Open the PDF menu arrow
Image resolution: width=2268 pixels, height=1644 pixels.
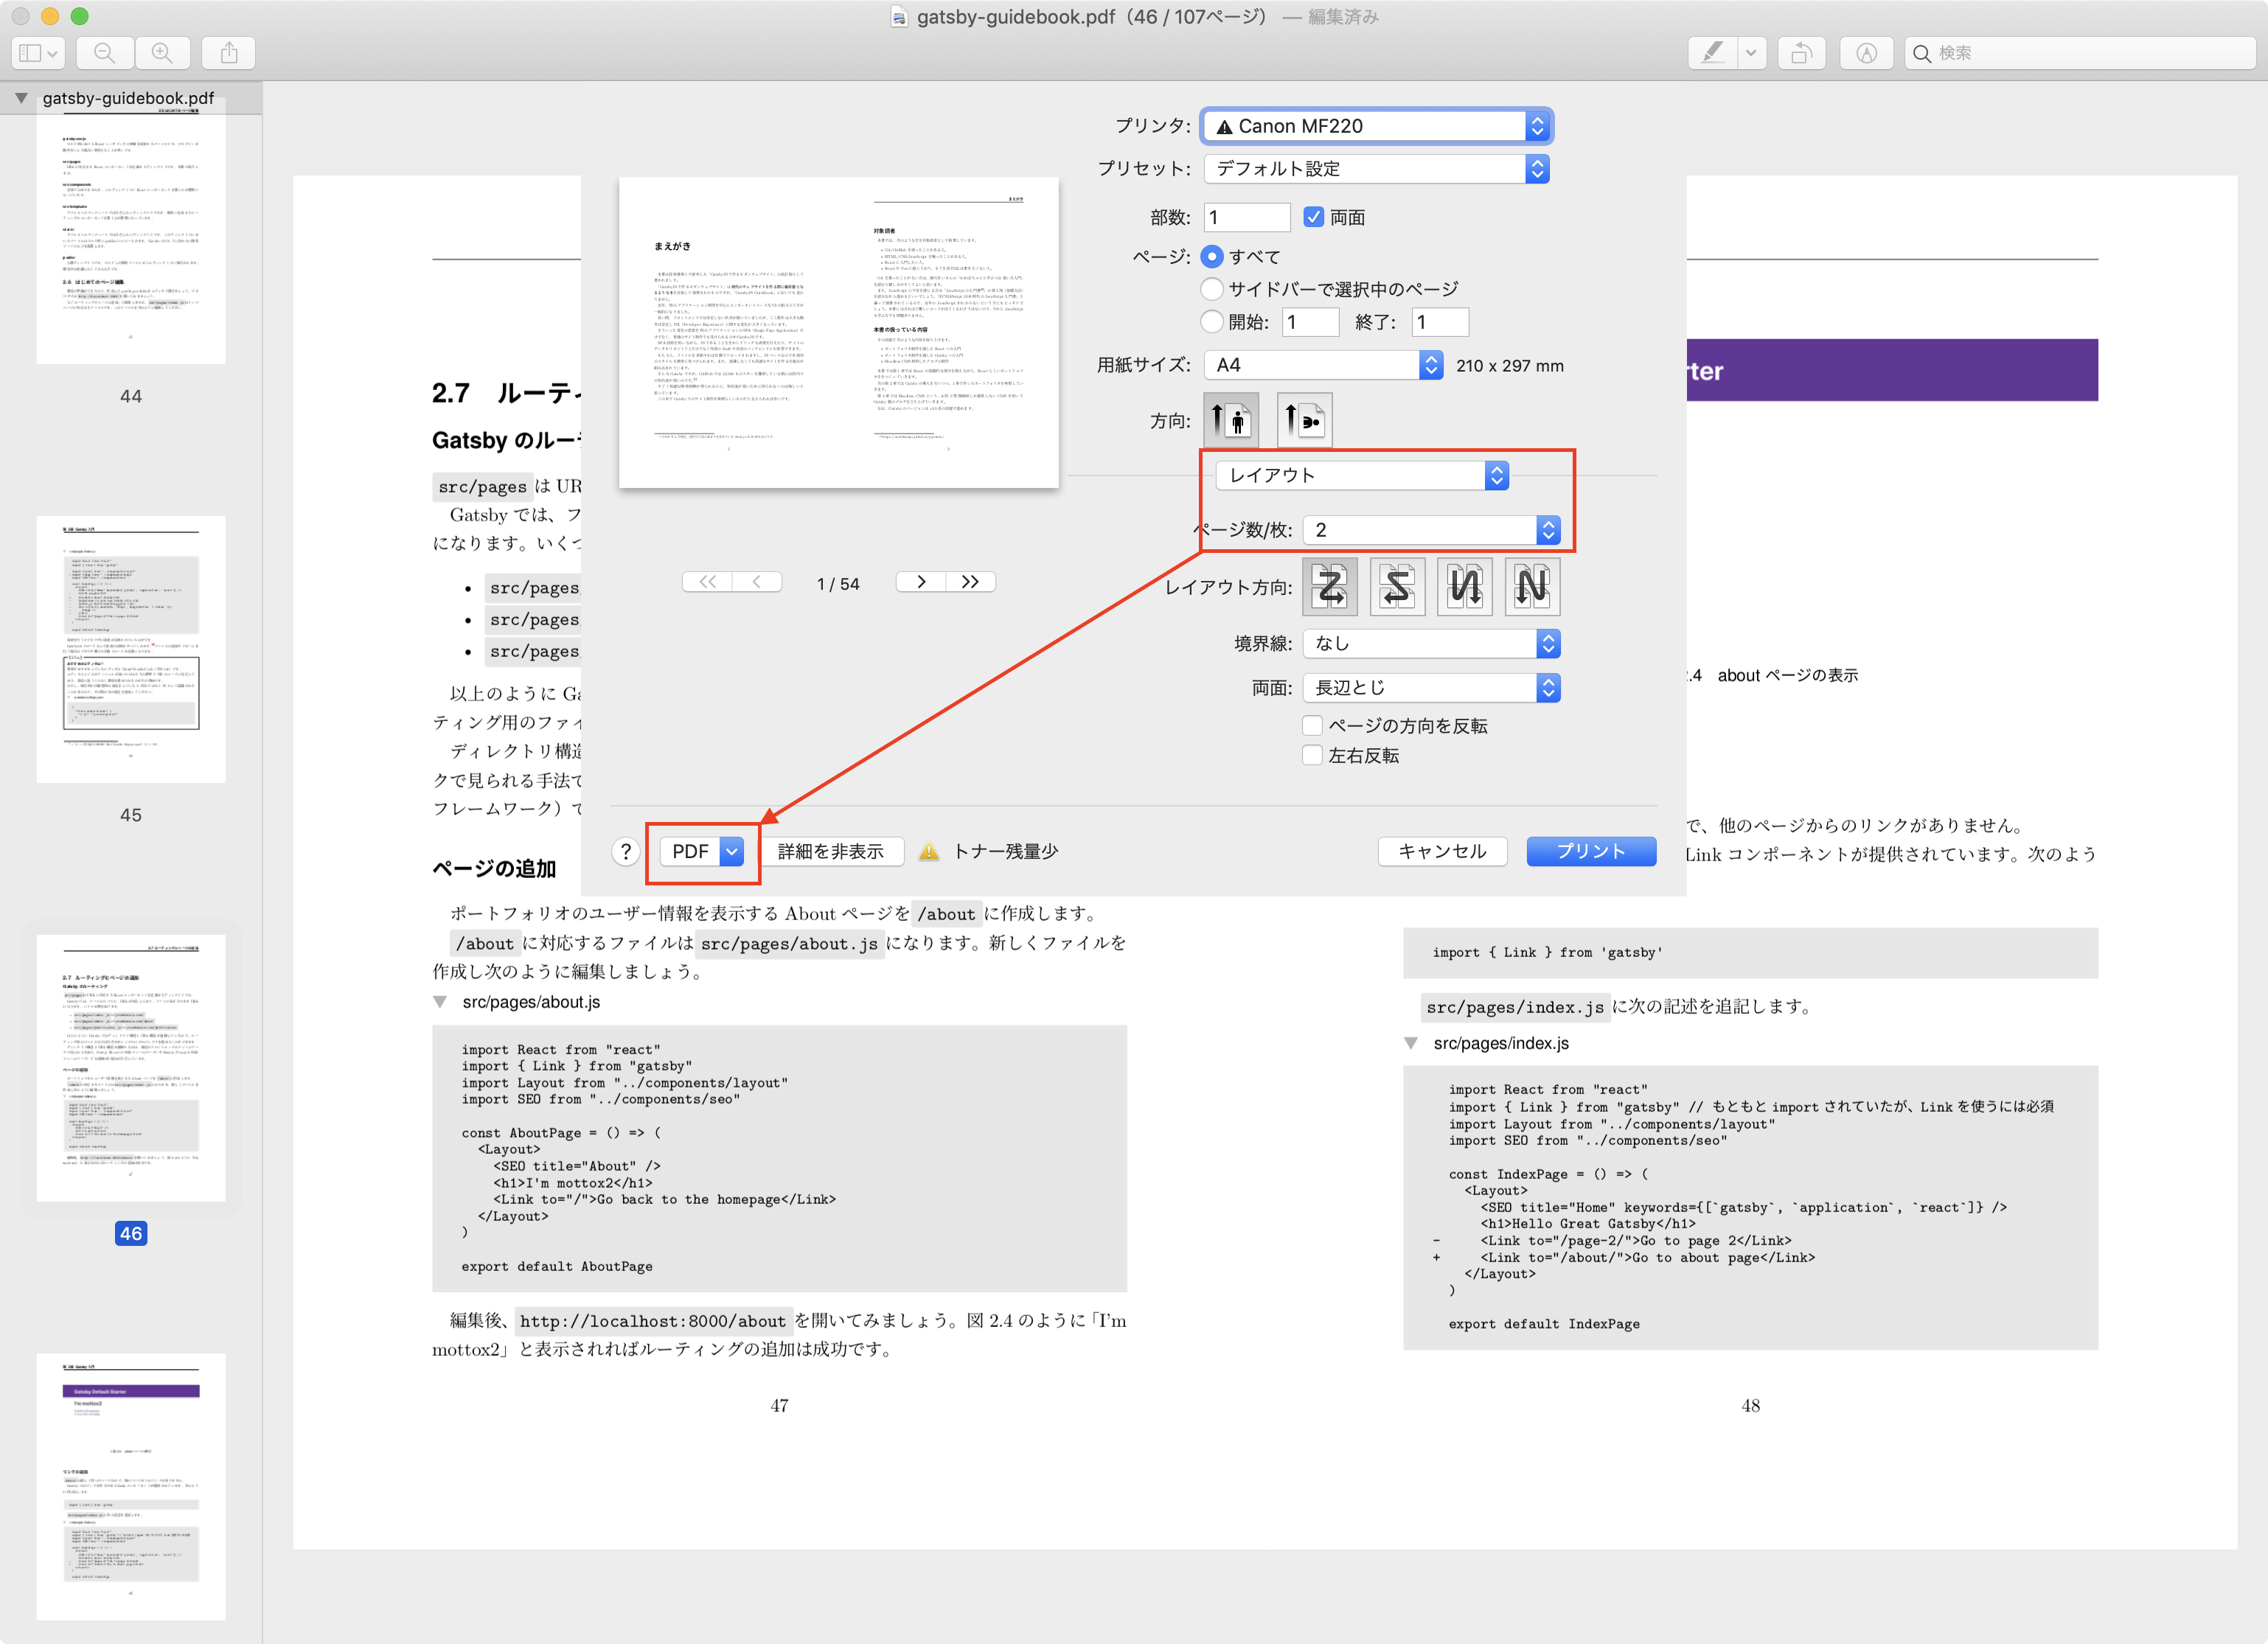click(732, 851)
